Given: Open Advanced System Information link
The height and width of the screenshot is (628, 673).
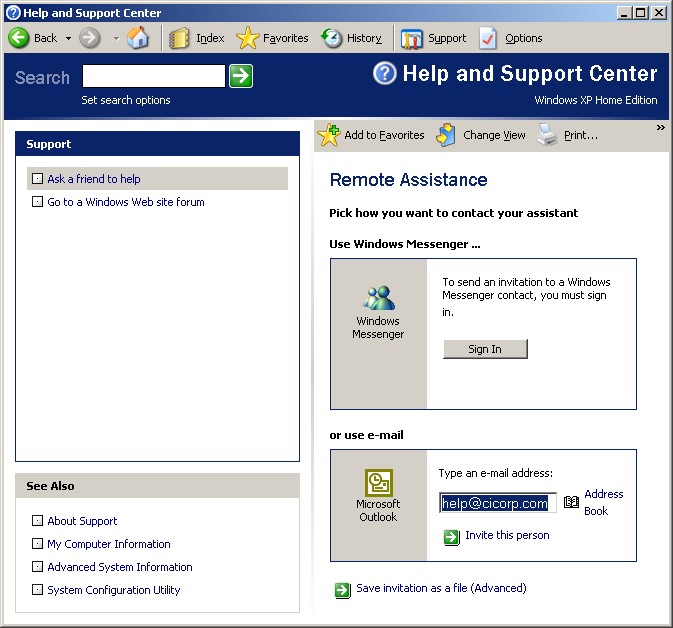Looking at the screenshot, I should pyautogui.click(x=120, y=567).
